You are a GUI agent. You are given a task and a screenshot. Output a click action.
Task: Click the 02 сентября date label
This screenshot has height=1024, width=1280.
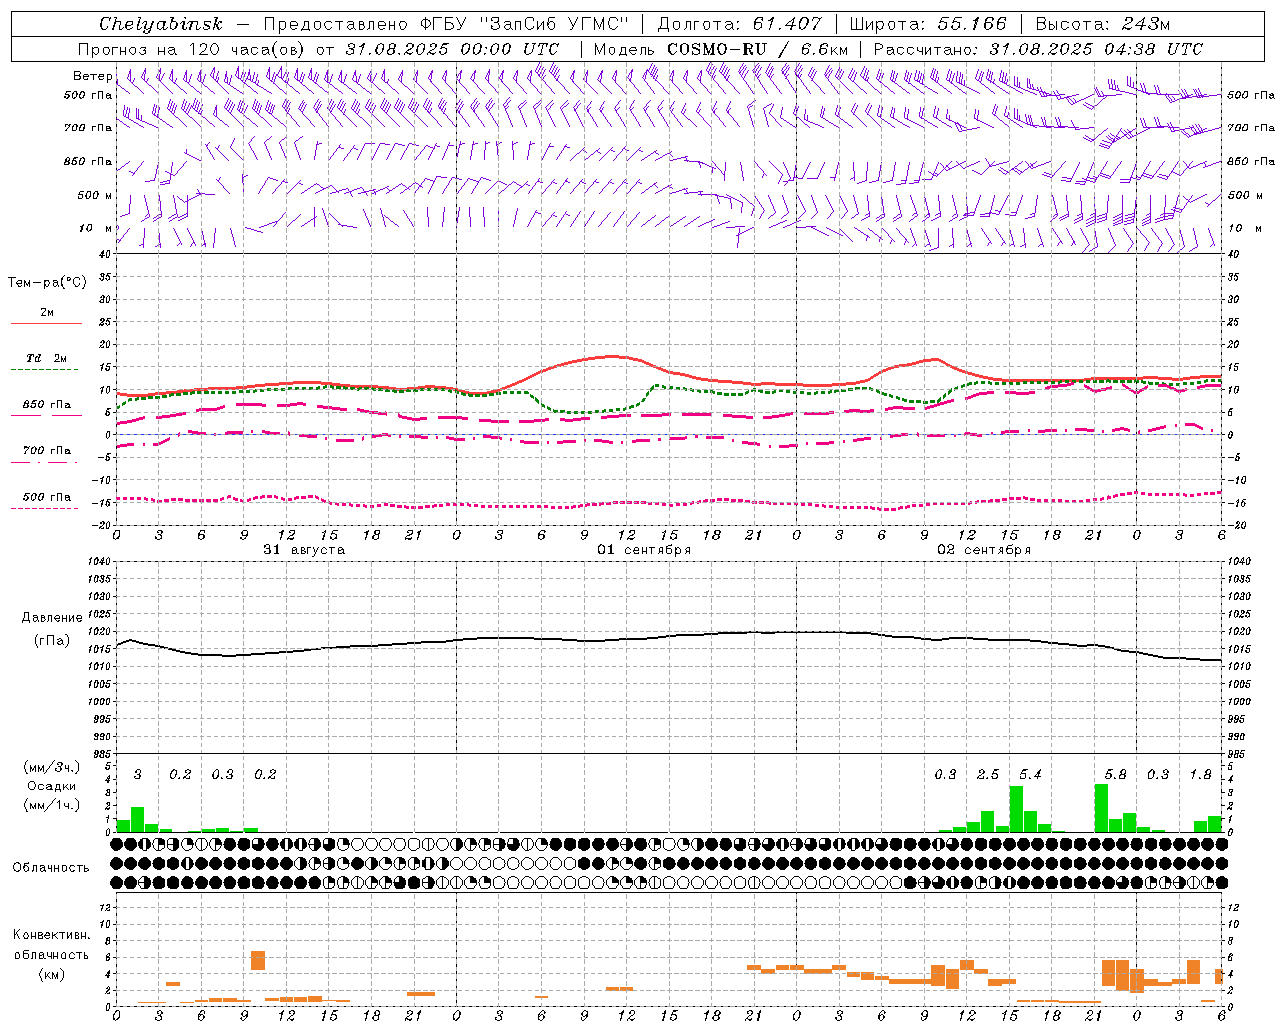coord(984,550)
